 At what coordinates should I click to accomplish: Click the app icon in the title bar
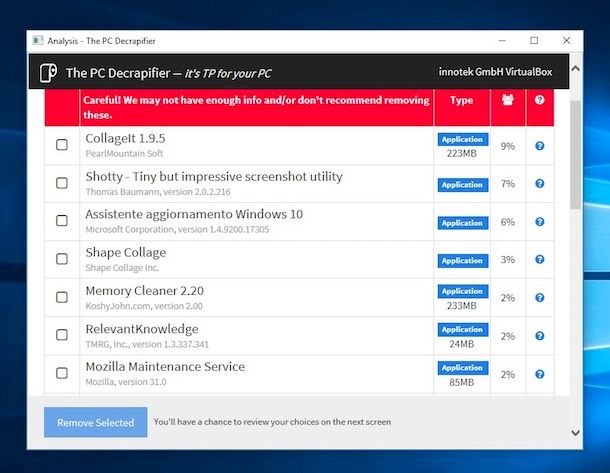[x=38, y=40]
